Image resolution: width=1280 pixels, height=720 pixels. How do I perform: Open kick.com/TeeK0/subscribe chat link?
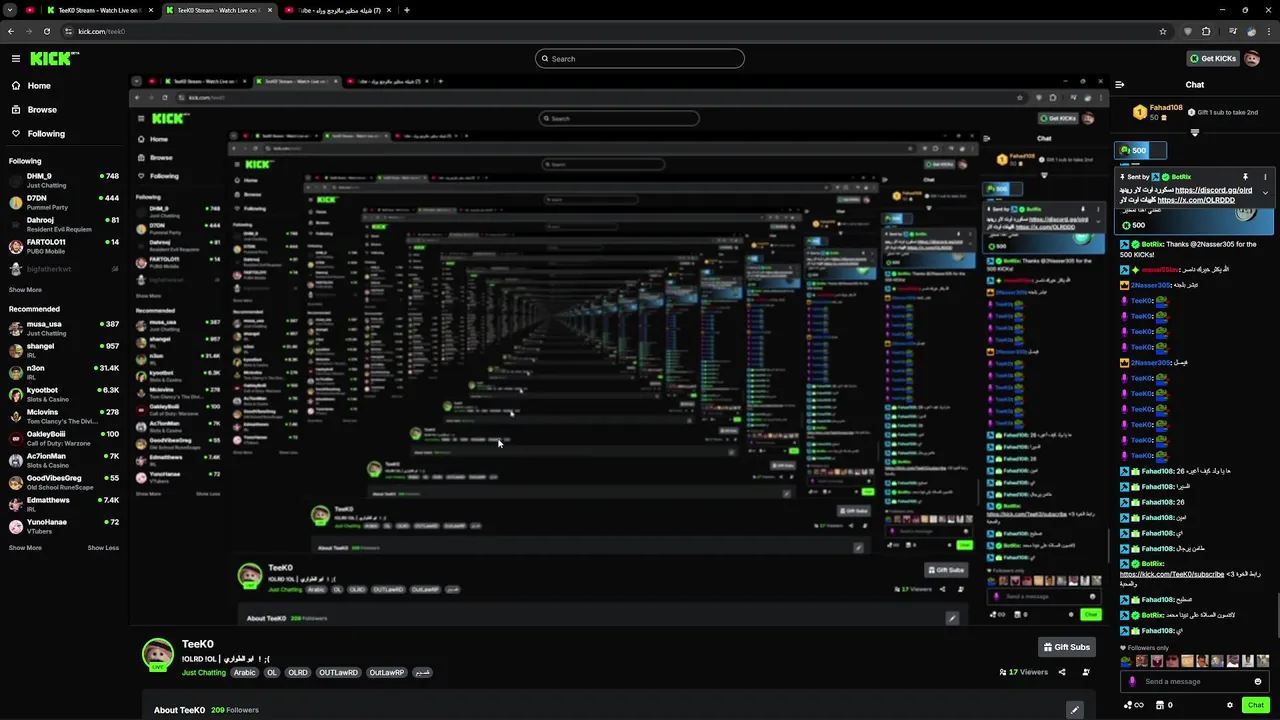pyautogui.click(x=1172, y=574)
